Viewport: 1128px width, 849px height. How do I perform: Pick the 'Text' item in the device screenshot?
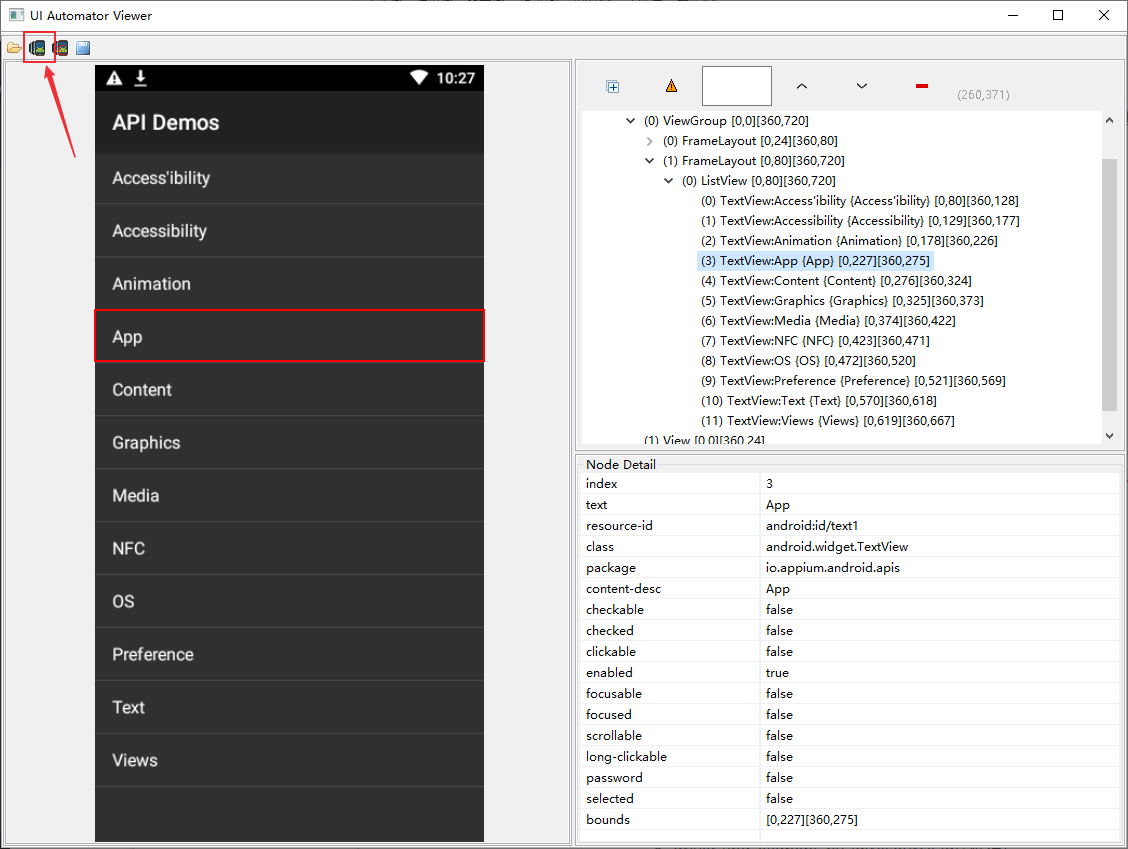[289, 707]
